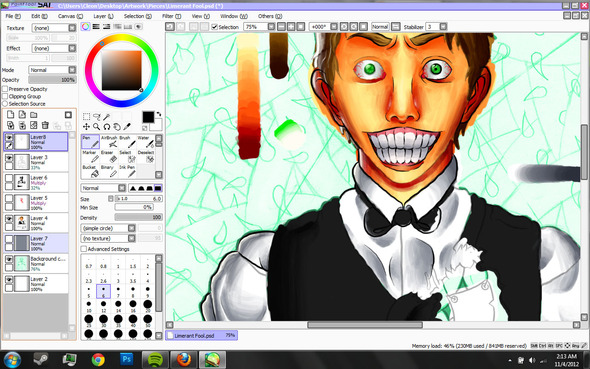Open the Edit menu
The height and width of the screenshot is (369, 590).
pos(39,16)
